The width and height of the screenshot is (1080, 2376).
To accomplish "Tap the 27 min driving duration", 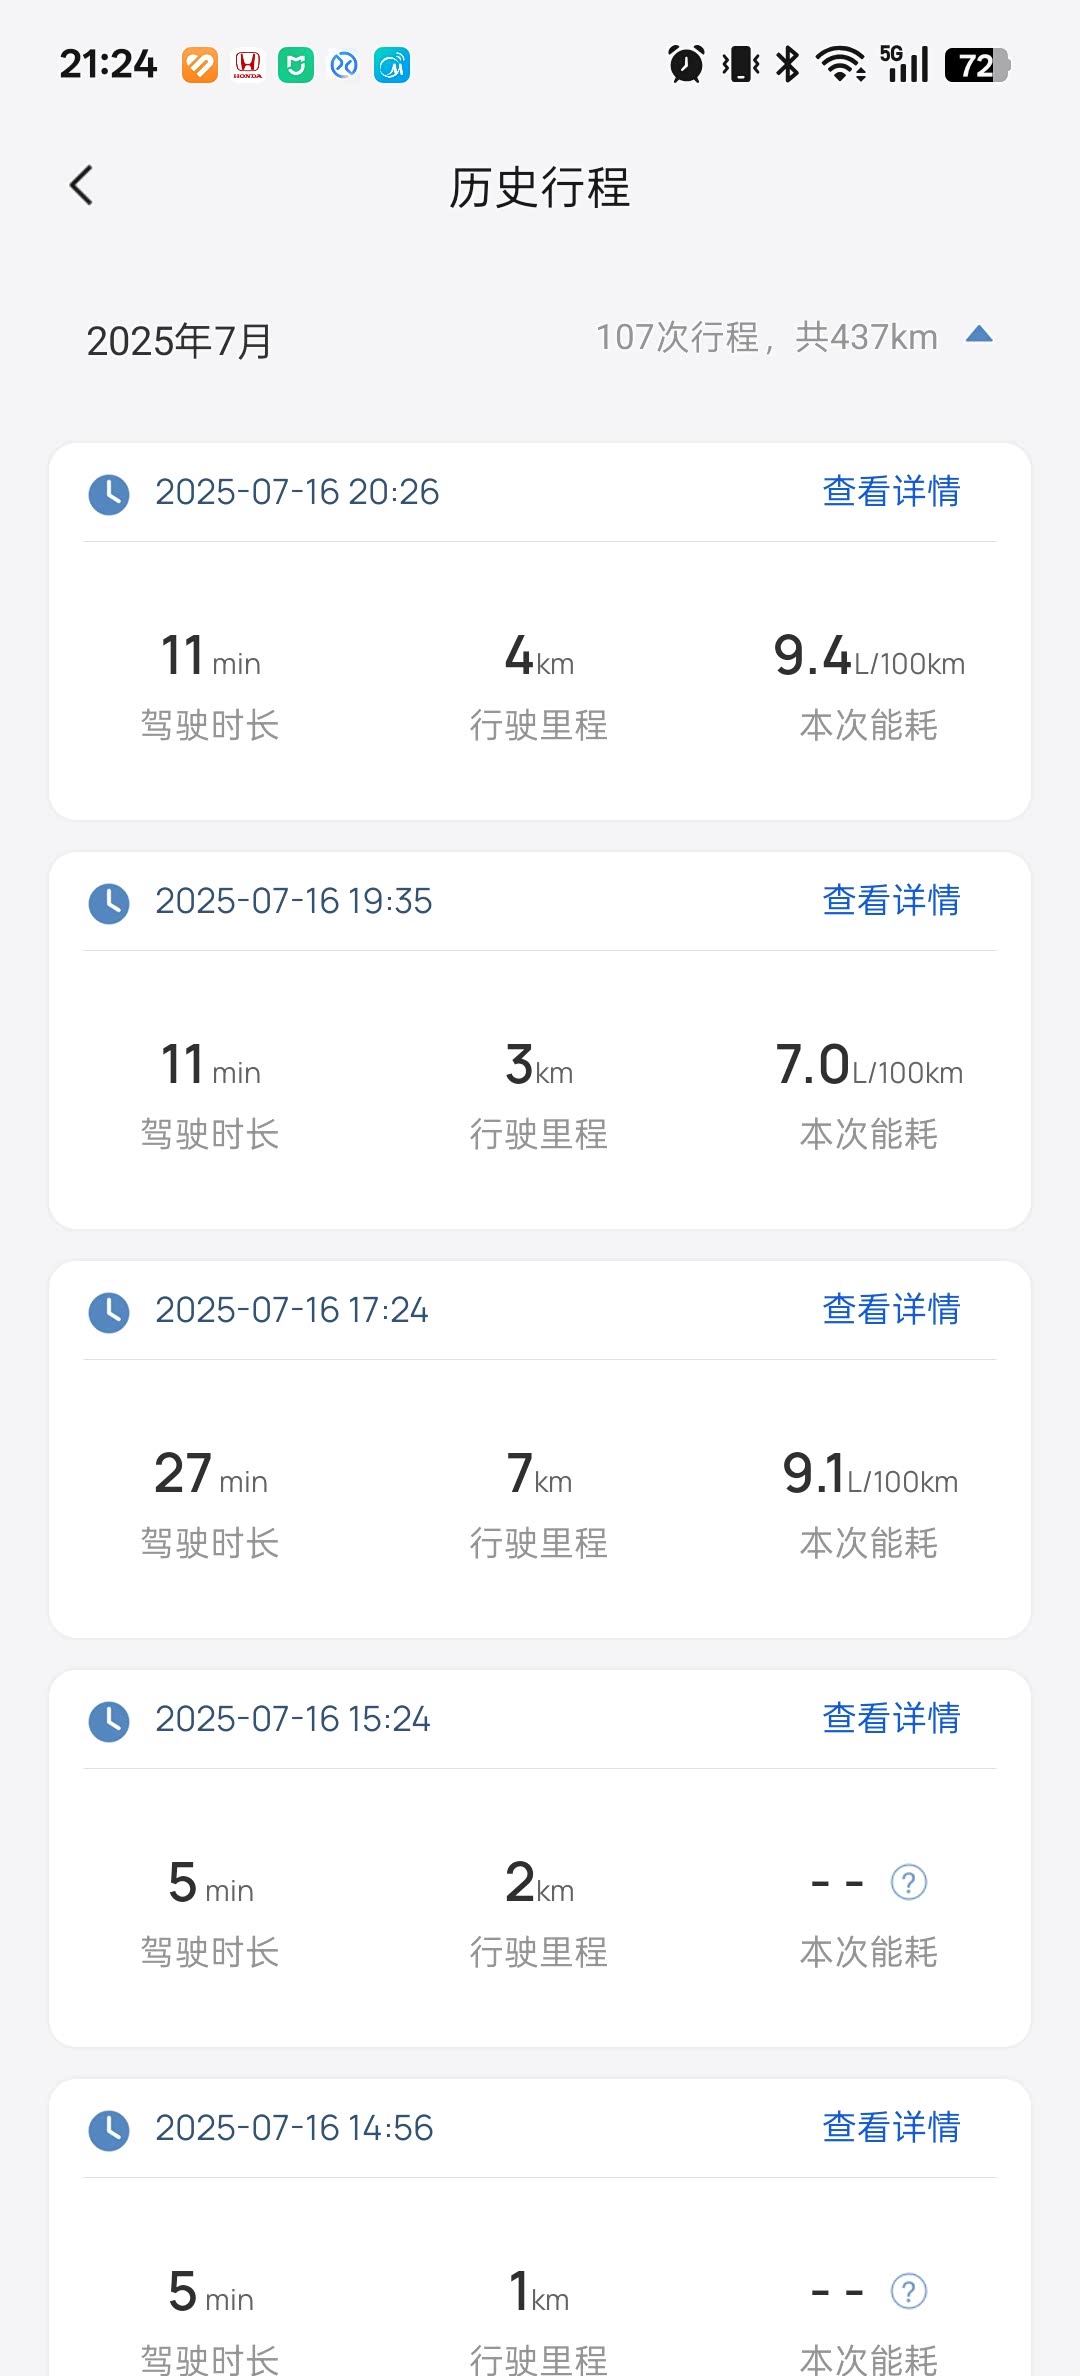I will point(210,1474).
